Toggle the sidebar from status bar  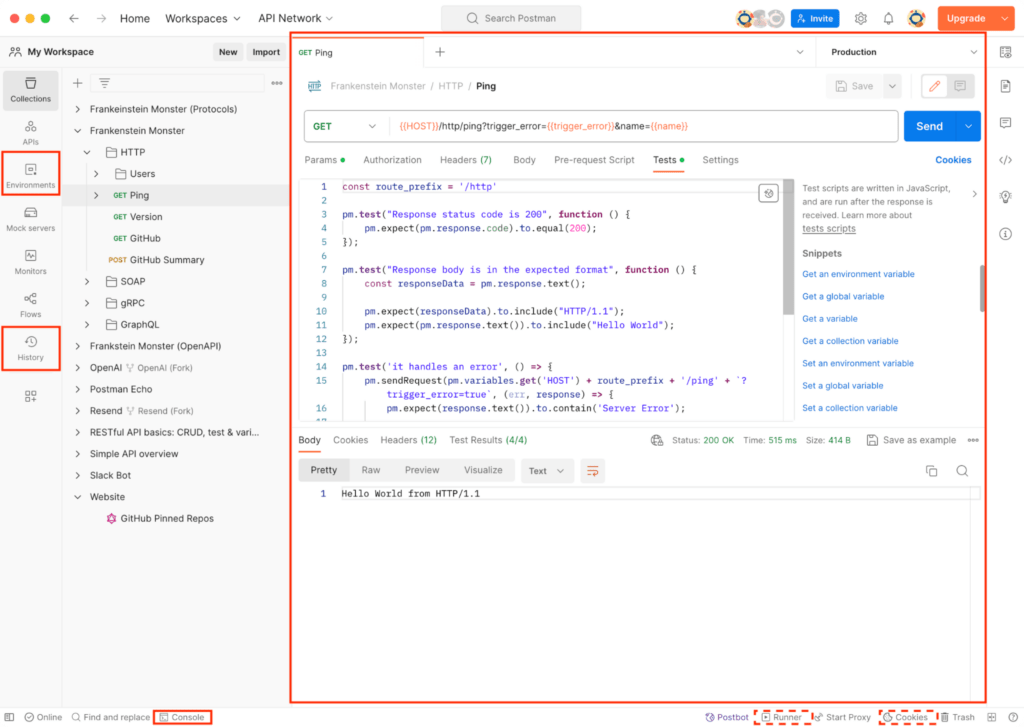9,717
